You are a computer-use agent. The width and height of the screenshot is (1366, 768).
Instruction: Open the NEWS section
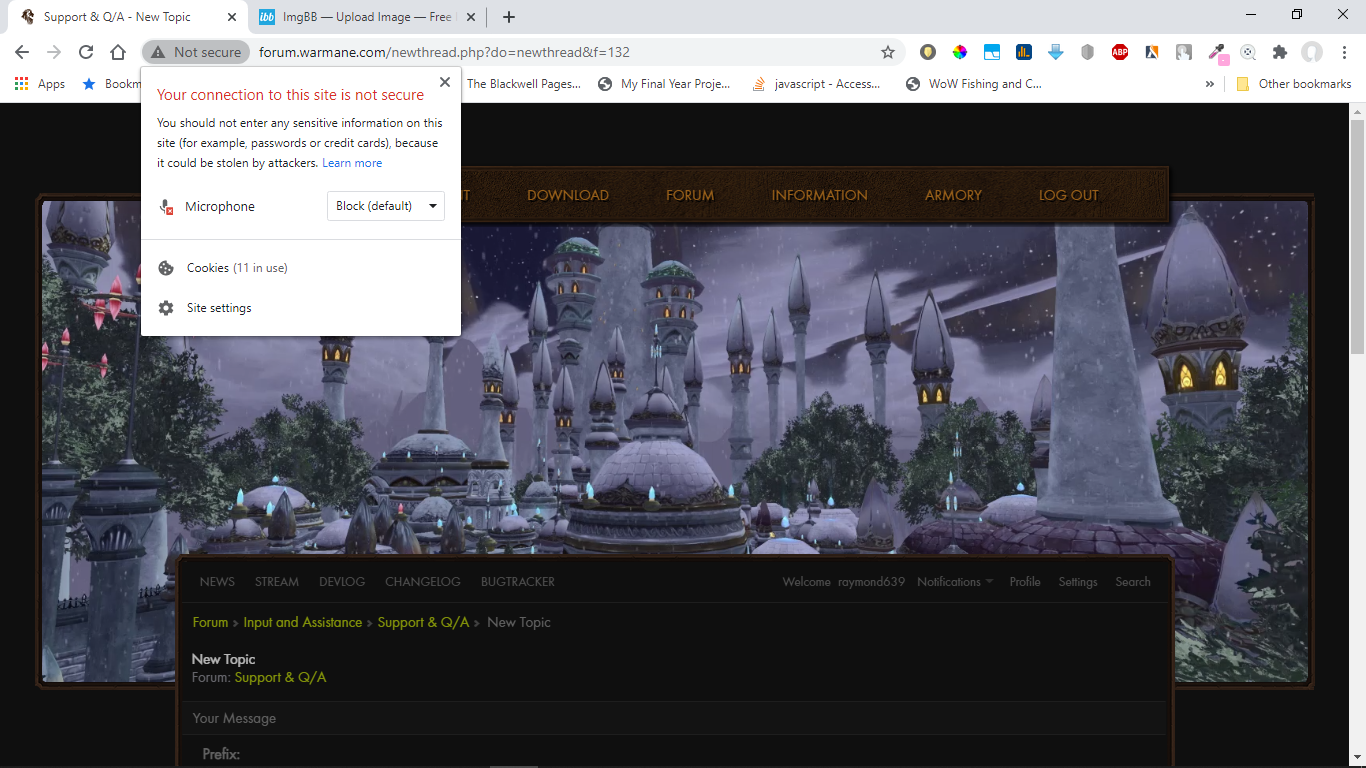[x=217, y=582]
